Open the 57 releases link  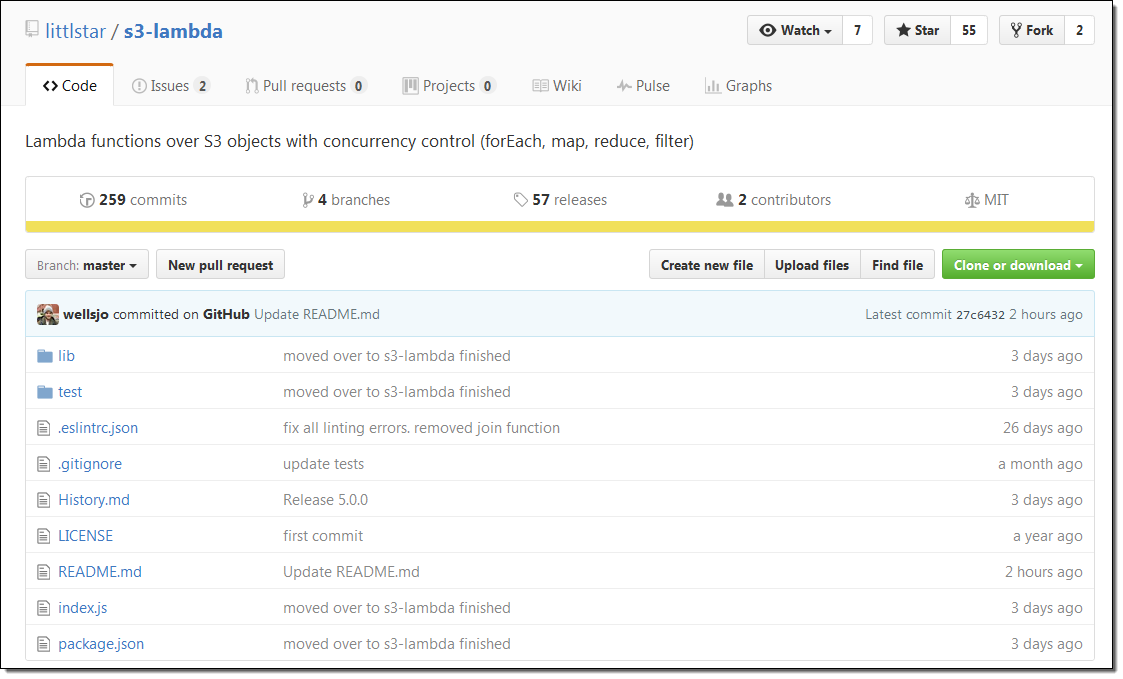560,201
